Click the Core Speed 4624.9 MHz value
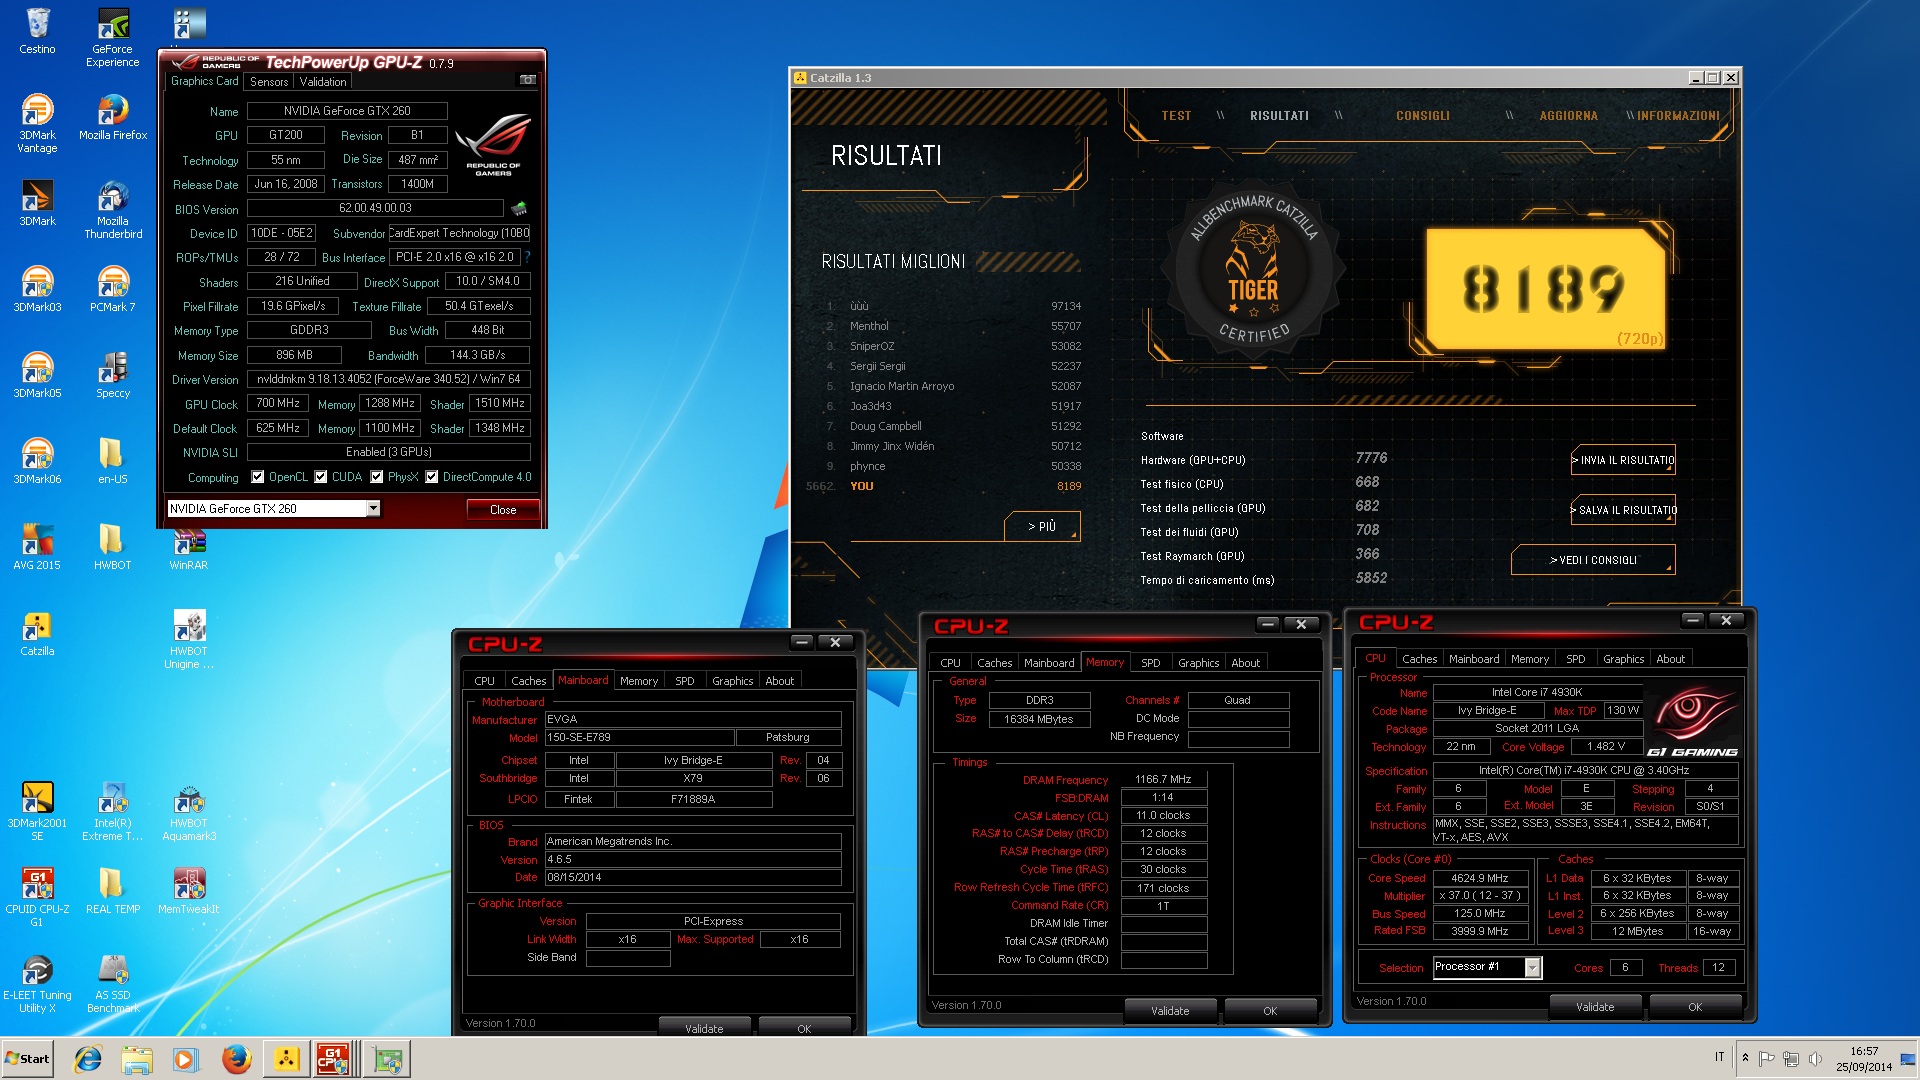The height and width of the screenshot is (1080, 1920). click(1480, 878)
